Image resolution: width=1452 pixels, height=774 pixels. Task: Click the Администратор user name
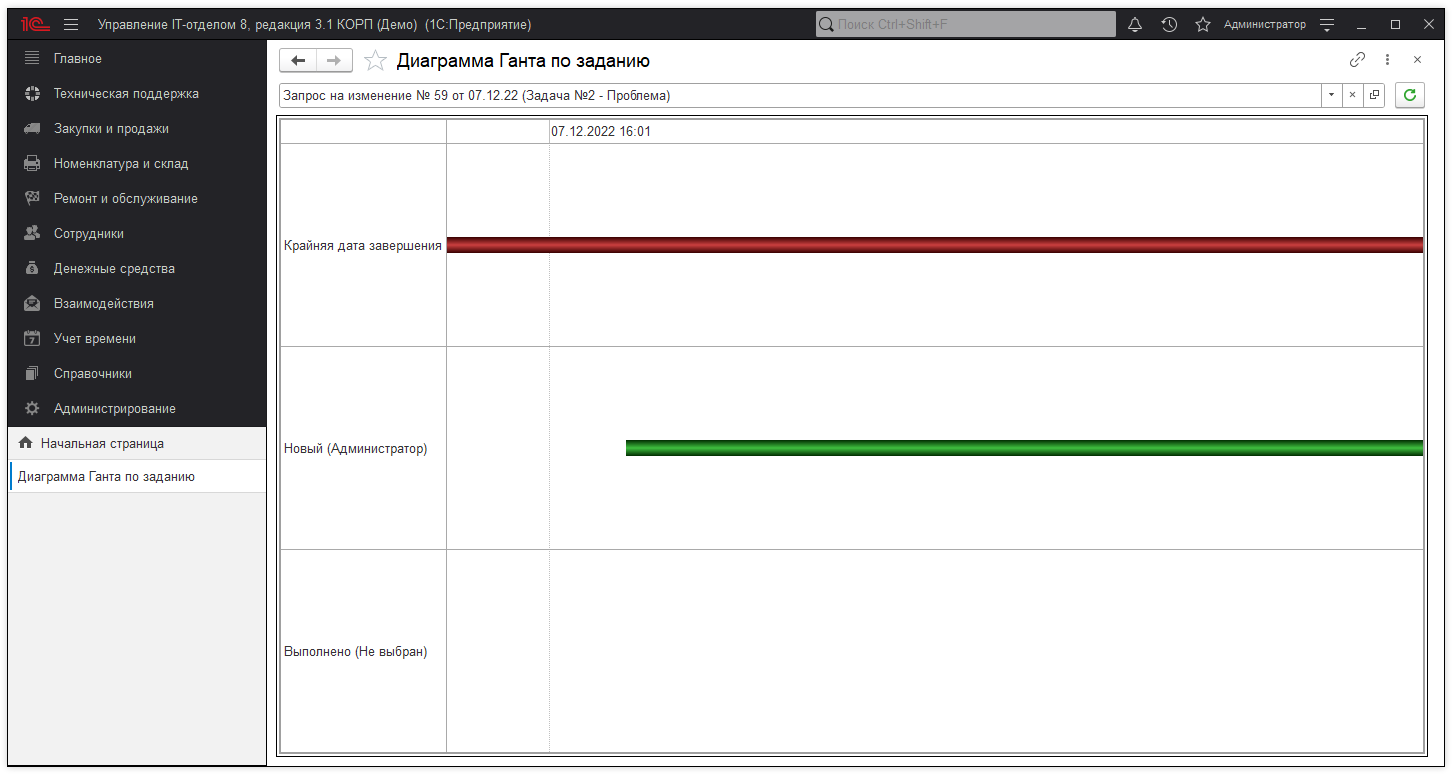pos(1264,24)
